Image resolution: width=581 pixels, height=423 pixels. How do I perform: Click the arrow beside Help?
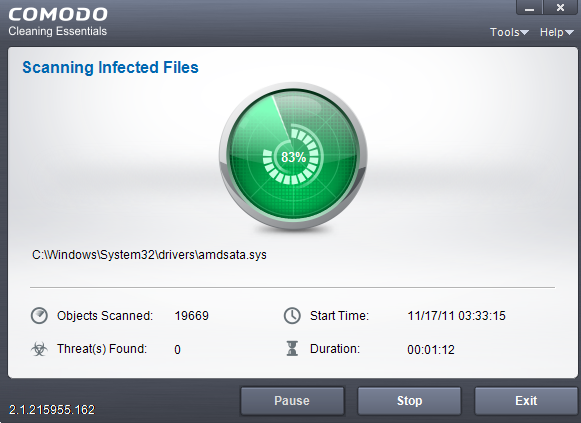569,33
